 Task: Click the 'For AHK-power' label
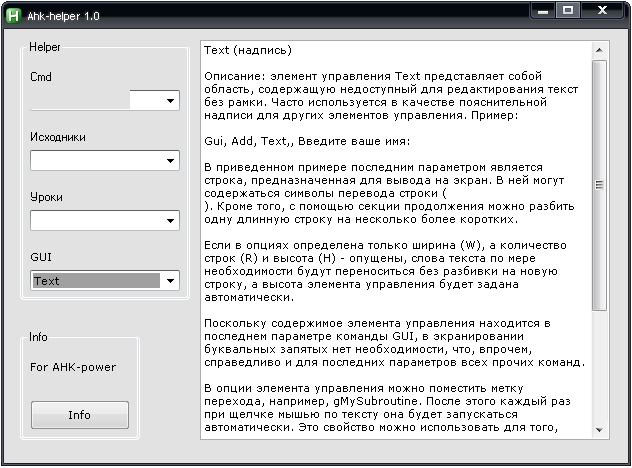tap(73, 367)
